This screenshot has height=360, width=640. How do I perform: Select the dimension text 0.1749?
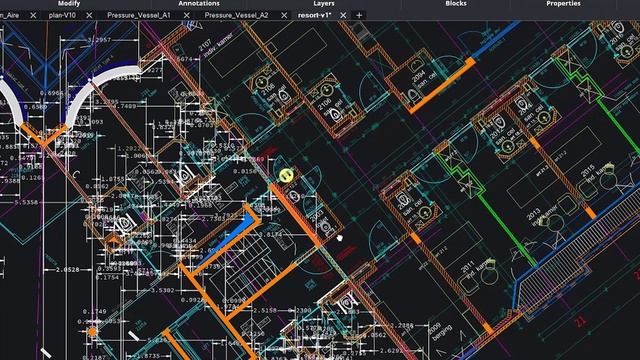coord(94,311)
